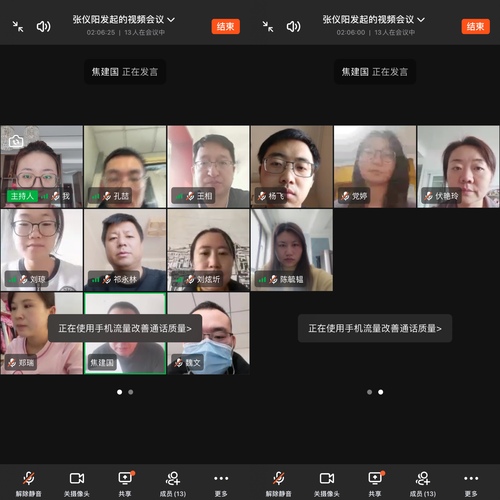End the meeting showing 02:06:00

(476, 26)
